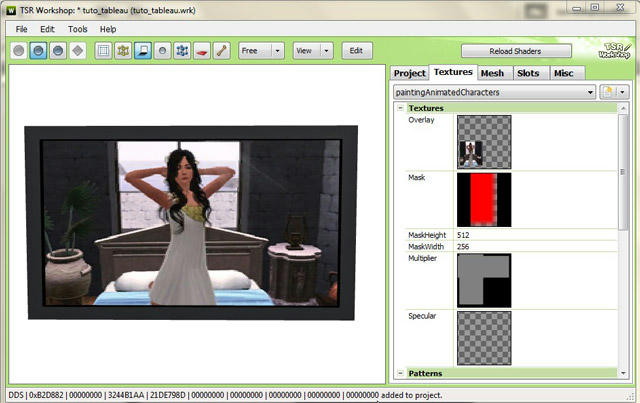
Task: Collapse the Patterns section
Action: click(x=400, y=373)
